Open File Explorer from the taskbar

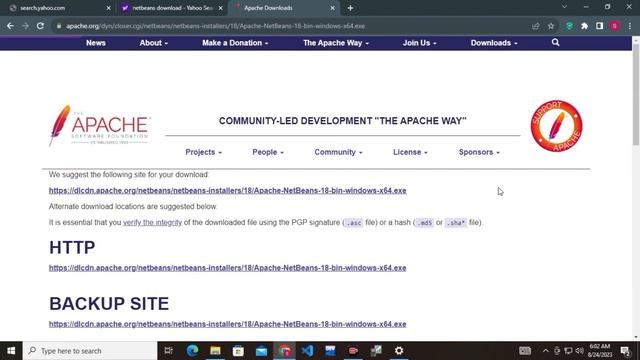pos(216,351)
